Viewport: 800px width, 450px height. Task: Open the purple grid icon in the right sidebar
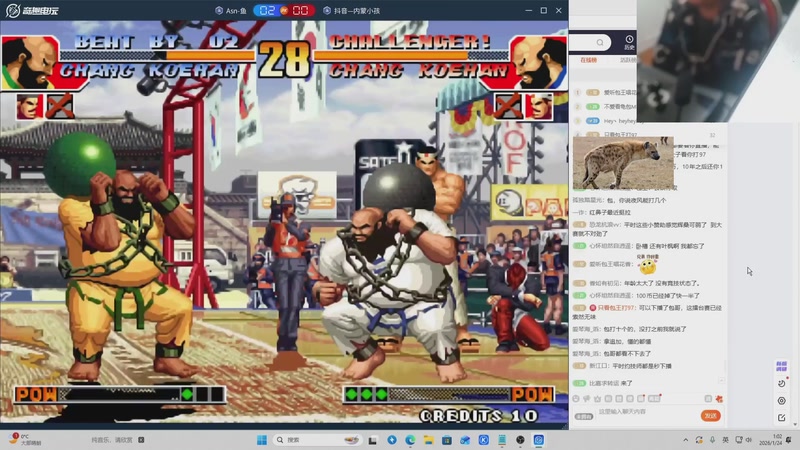tap(782, 366)
